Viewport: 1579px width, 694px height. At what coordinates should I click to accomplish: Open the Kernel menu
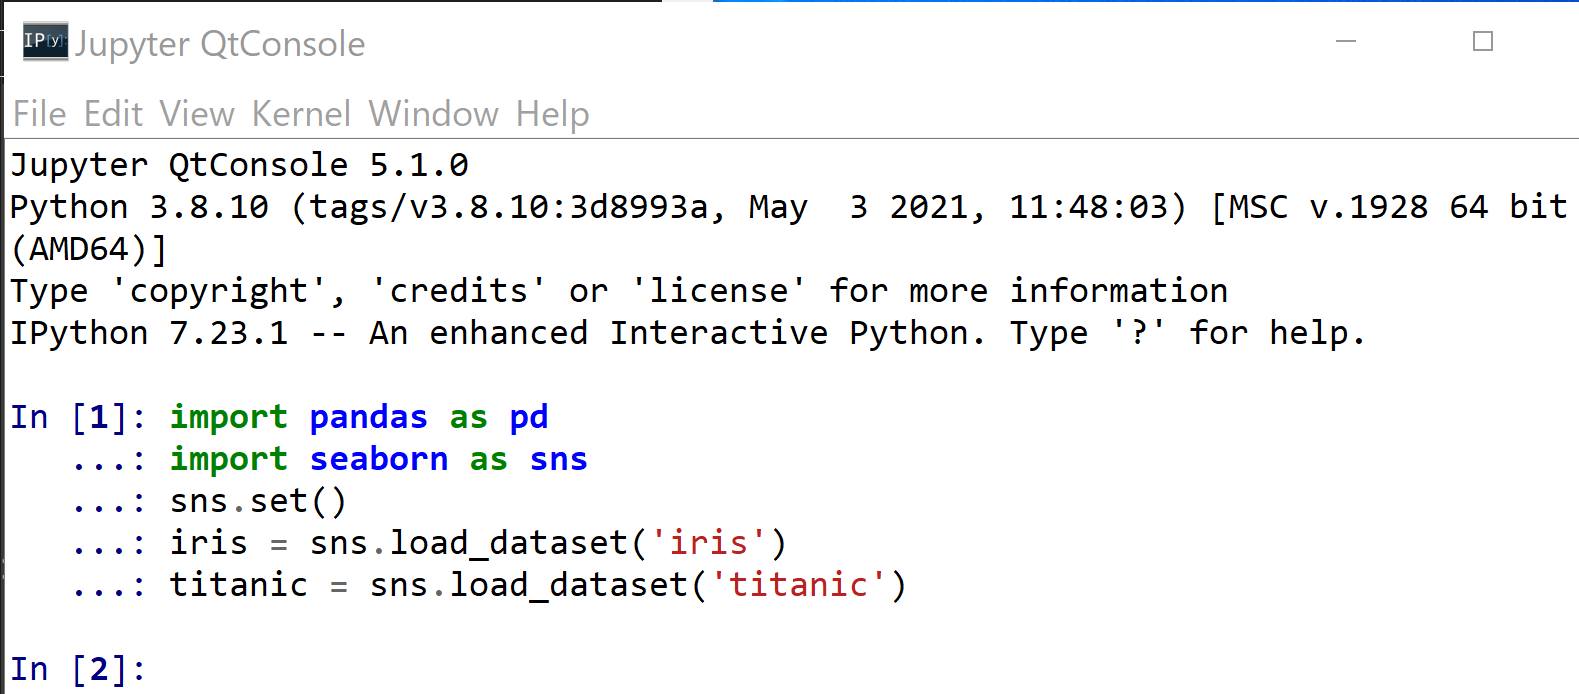[x=301, y=114]
